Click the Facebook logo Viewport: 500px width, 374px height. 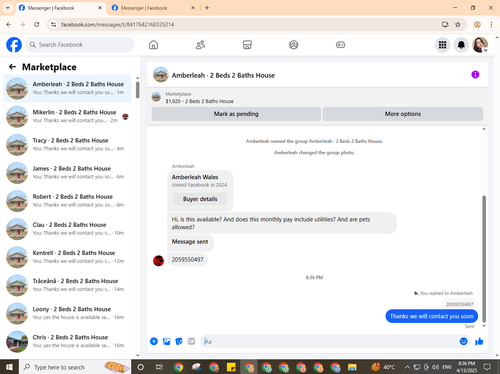(x=14, y=45)
